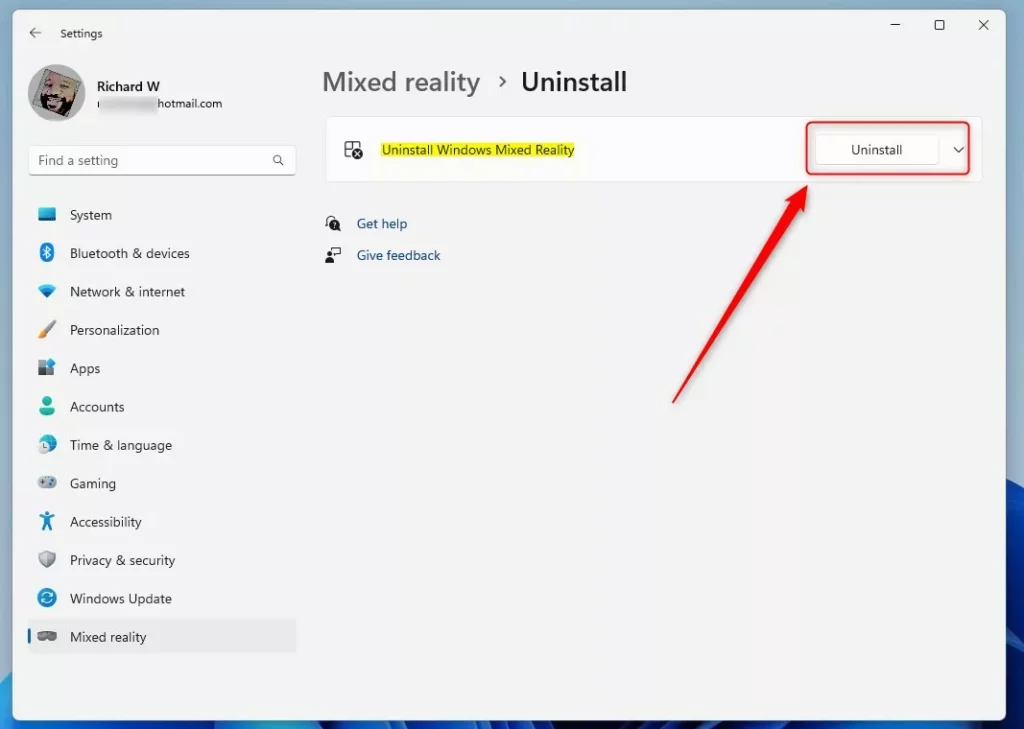Click the Accounts person icon

47,406
